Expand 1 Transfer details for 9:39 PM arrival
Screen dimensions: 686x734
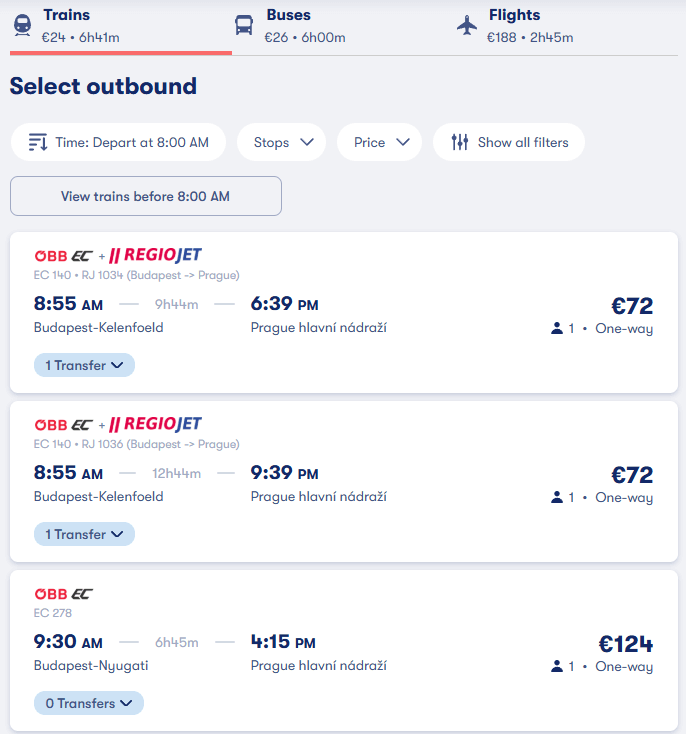tap(84, 534)
